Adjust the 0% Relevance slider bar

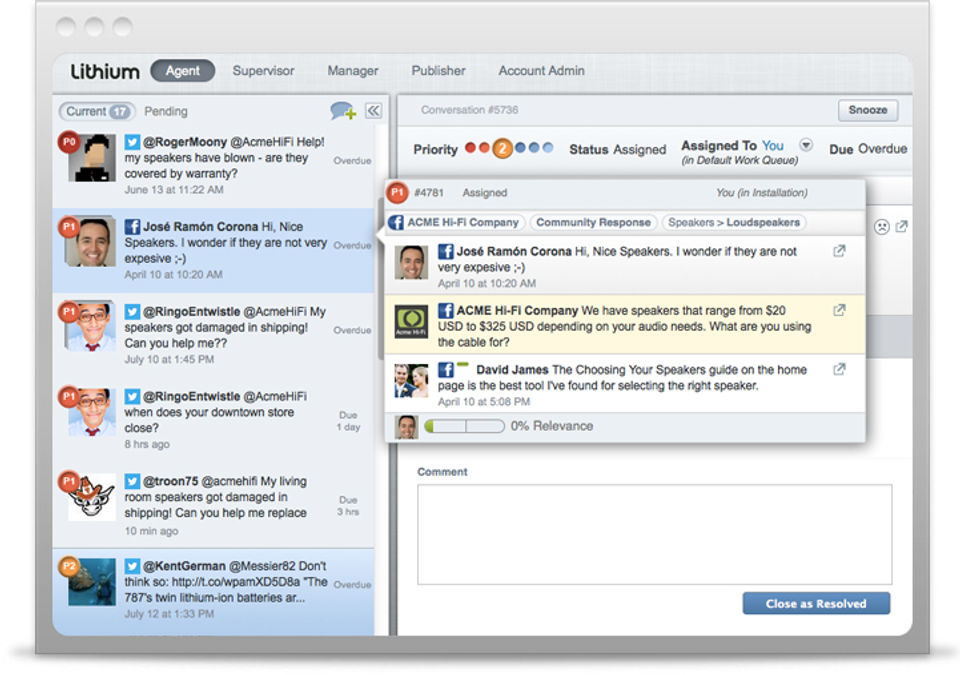click(465, 426)
